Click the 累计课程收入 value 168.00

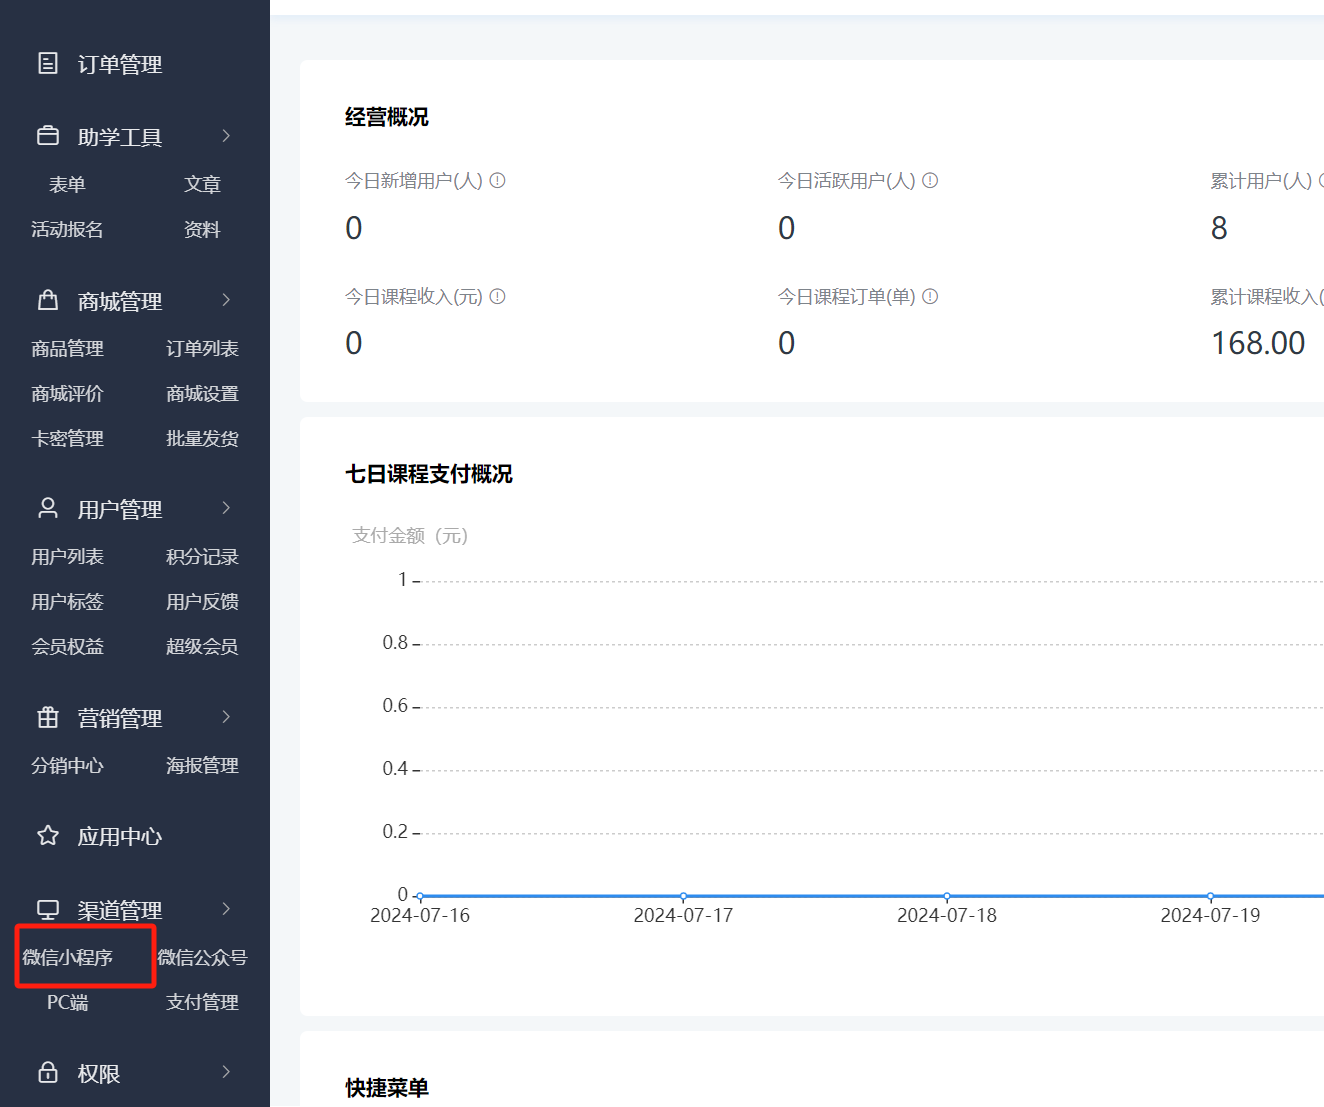click(x=1258, y=344)
